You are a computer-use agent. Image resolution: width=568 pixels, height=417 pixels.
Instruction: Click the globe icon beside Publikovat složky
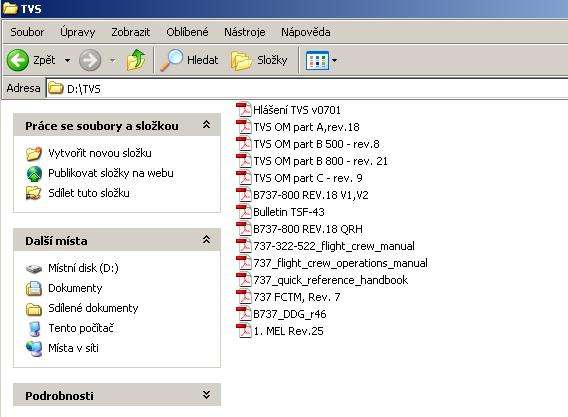pyautogui.click(x=34, y=174)
